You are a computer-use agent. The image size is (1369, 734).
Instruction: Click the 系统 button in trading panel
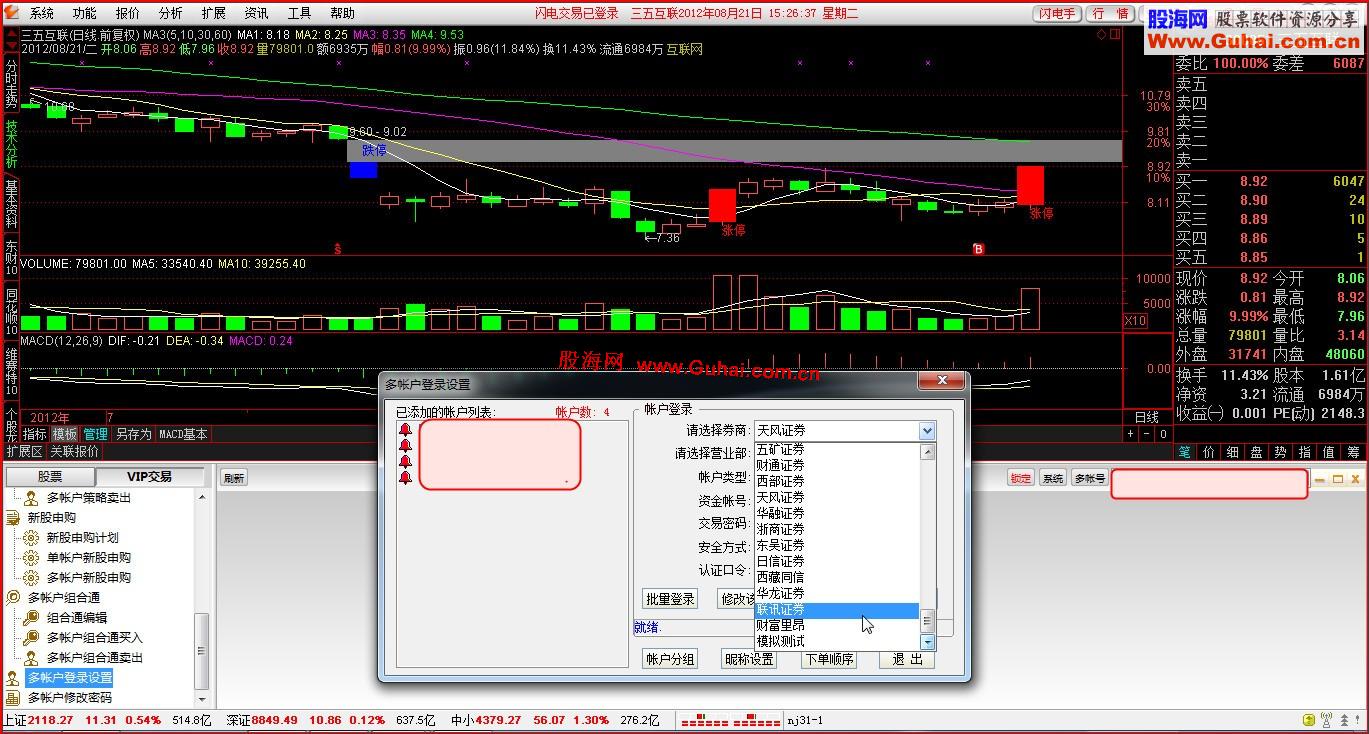click(x=1053, y=478)
